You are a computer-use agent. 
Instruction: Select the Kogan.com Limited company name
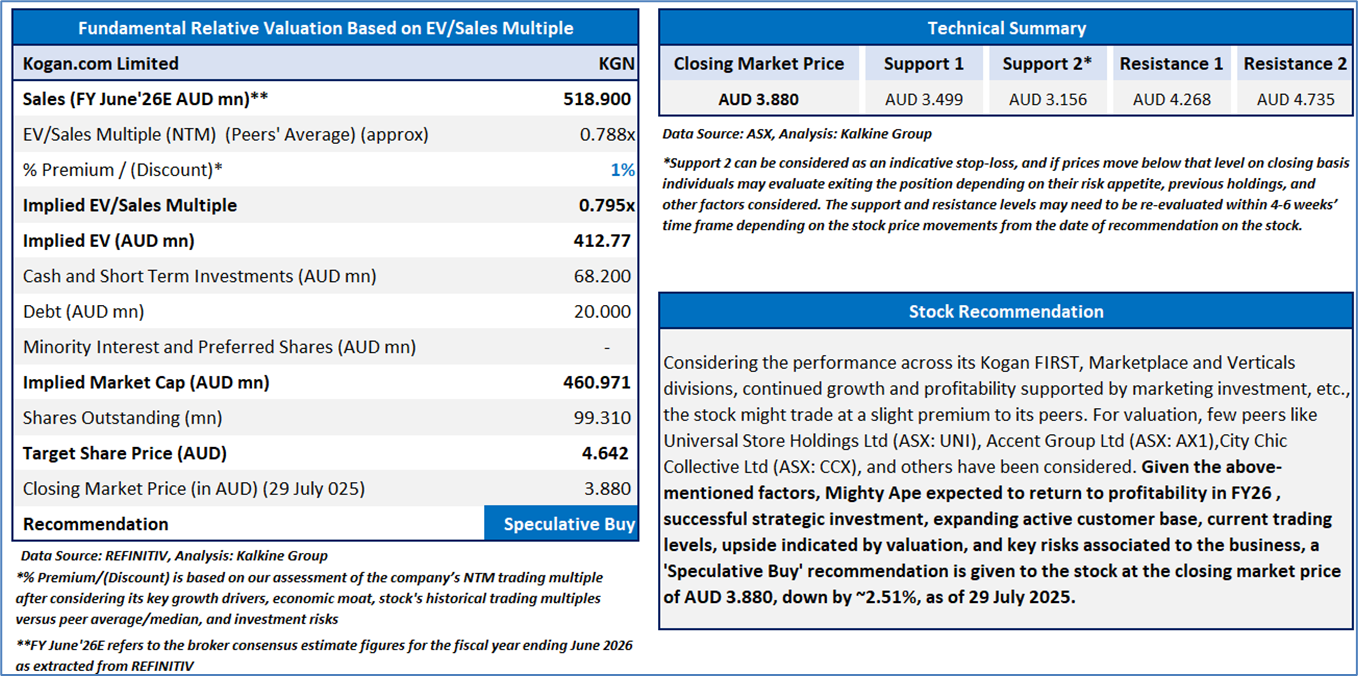tap(101, 64)
